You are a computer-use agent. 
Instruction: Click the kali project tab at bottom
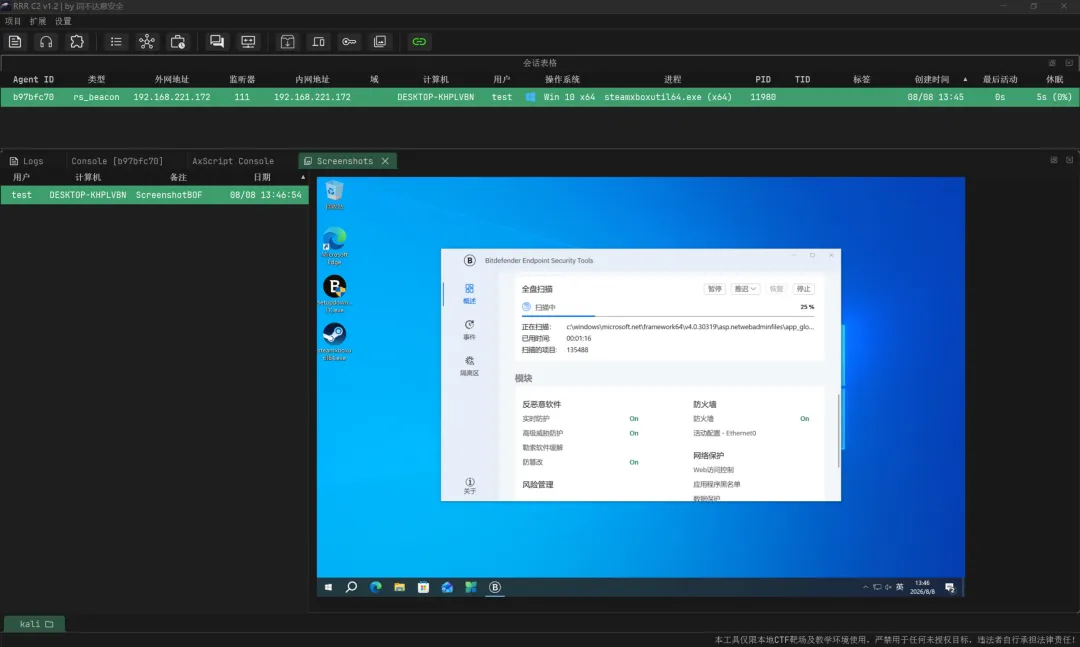pyautogui.click(x=34, y=624)
